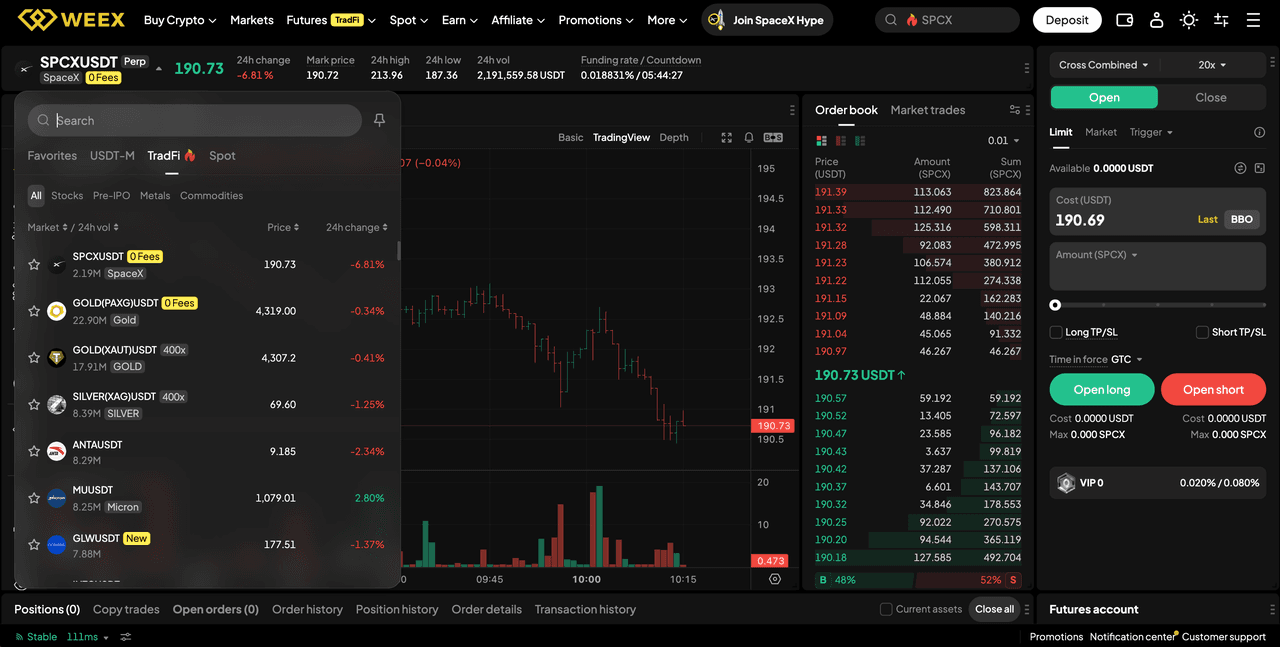Click the Open long button
Image resolution: width=1280 pixels, height=647 pixels.
click(1102, 389)
